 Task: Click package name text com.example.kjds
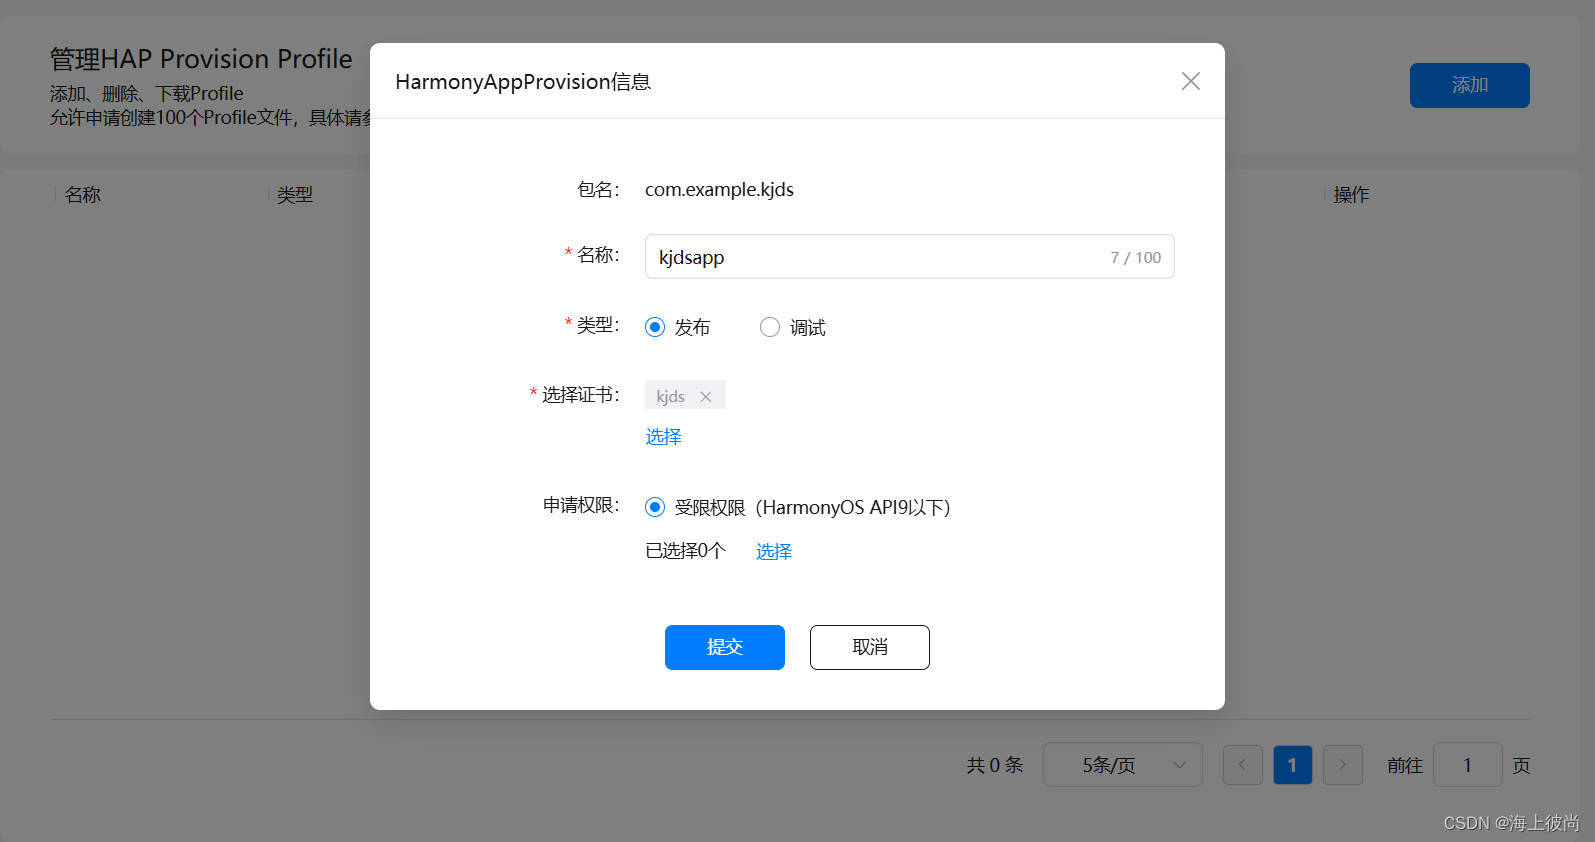(x=719, y=189)
